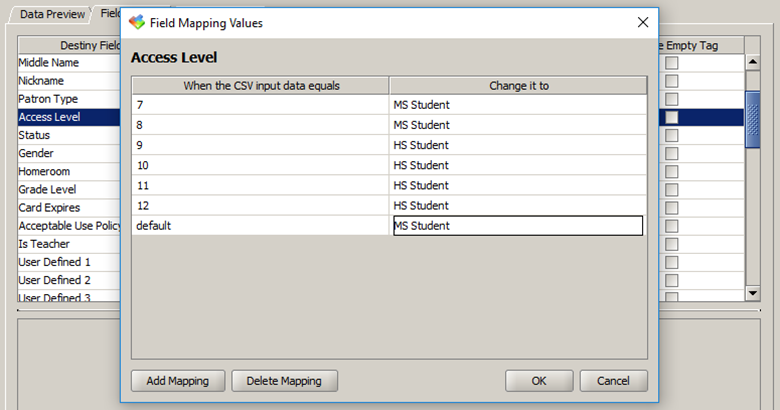Enable Empty Tag checkbox for Middle Name row
780x410 pixels.
(x=672, y=64)
